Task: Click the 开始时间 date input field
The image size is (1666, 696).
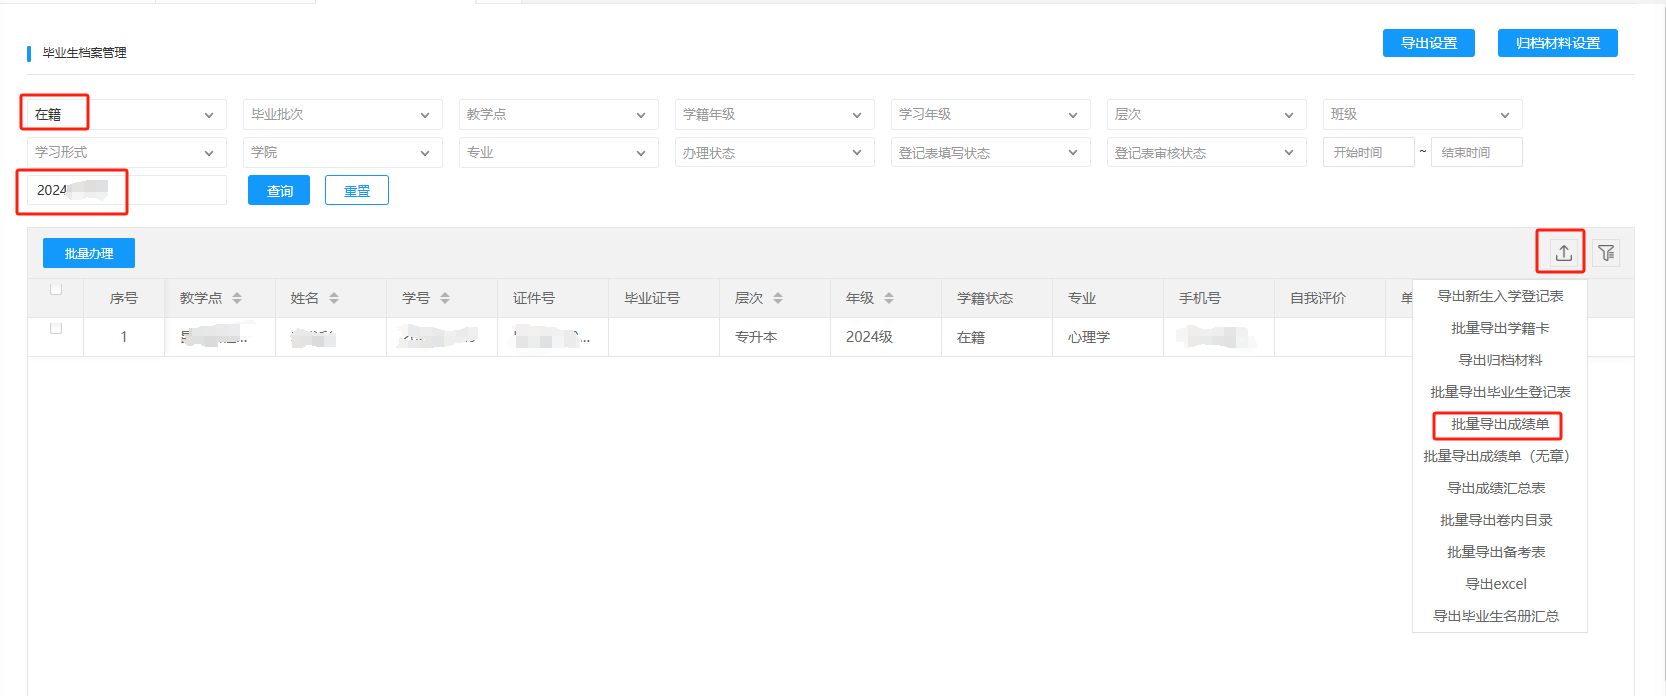Action: click(x=1367, y=153)
